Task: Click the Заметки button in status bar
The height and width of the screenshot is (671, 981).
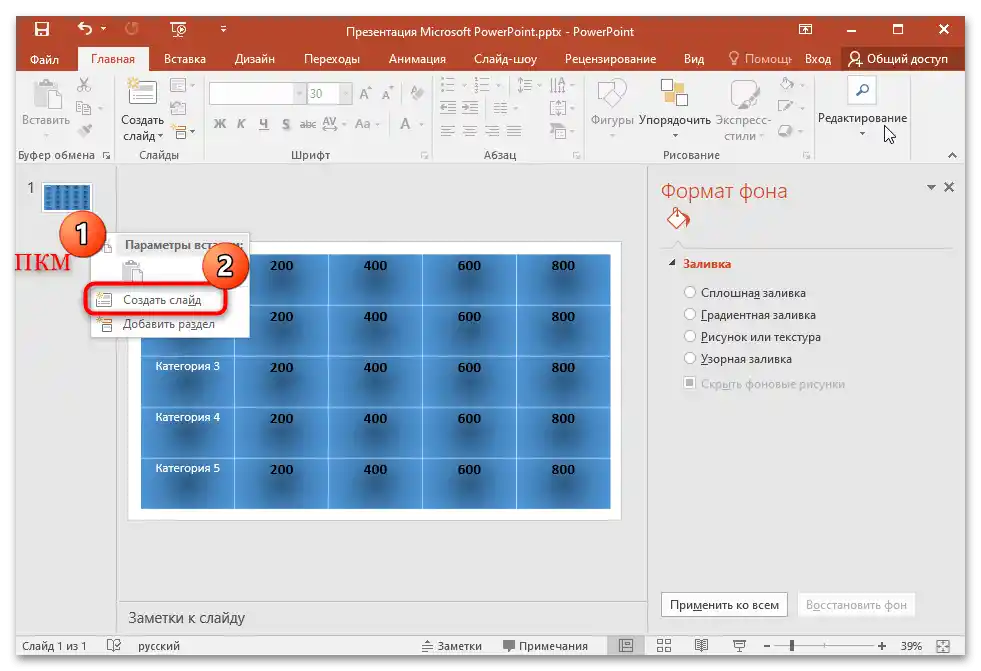Action: pos(452,646)
